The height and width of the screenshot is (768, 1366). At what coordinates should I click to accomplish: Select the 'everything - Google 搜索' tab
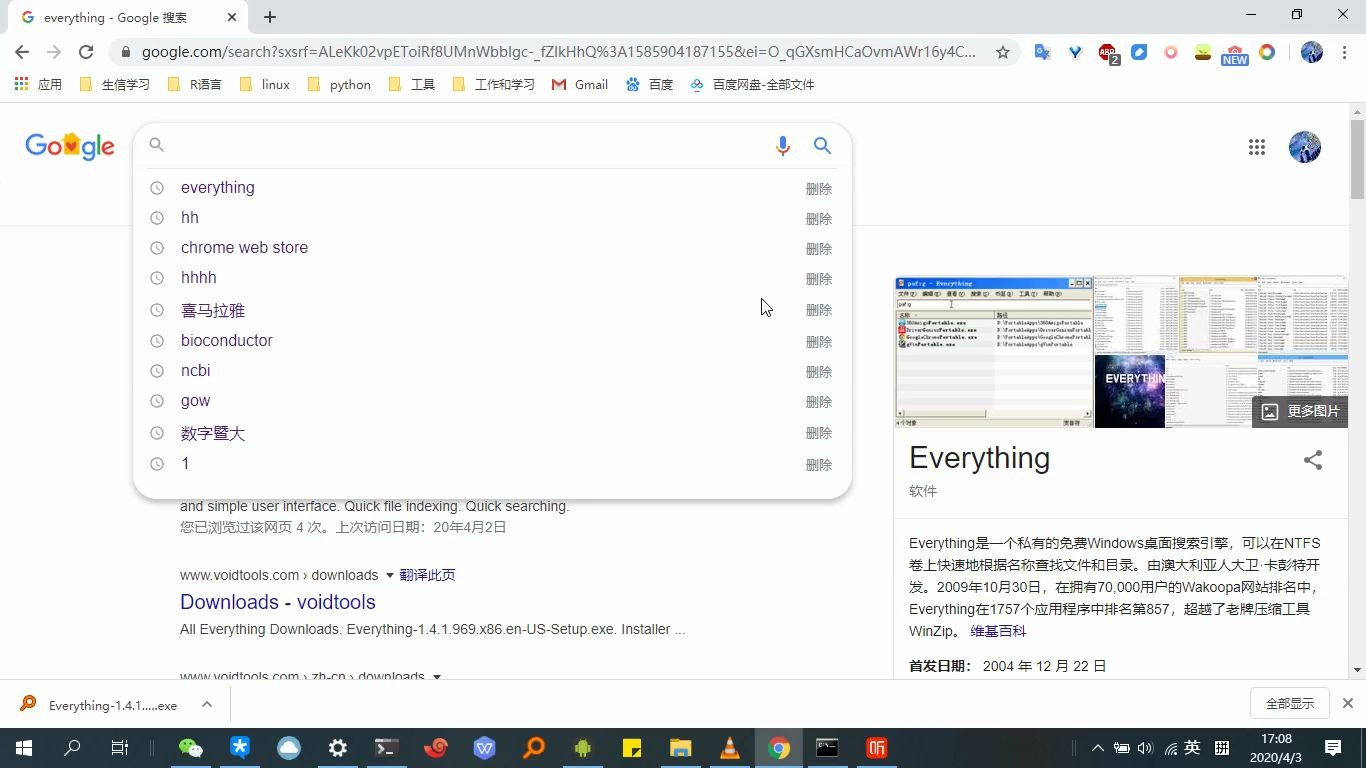pyautogui.click(x=130, y=17)
